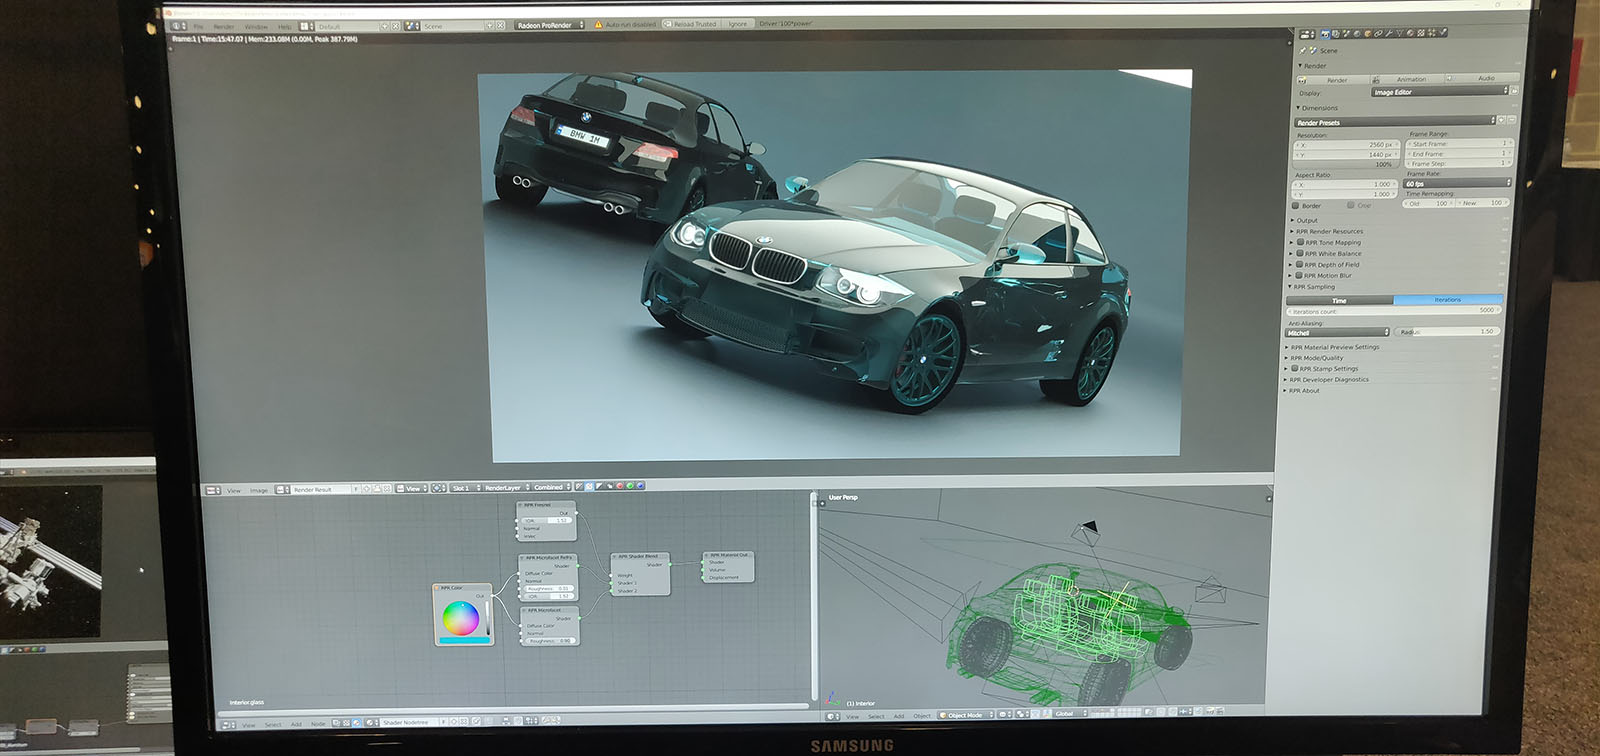Enable the Border checkbox

pos(1296,206)
